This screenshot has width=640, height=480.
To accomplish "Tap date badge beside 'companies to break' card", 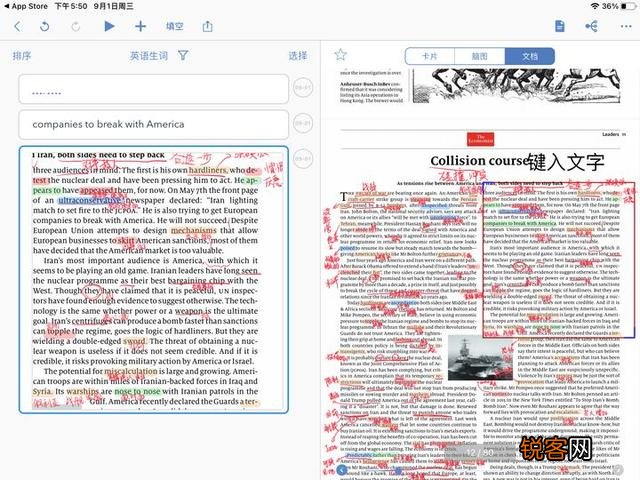I will (303, 123).
